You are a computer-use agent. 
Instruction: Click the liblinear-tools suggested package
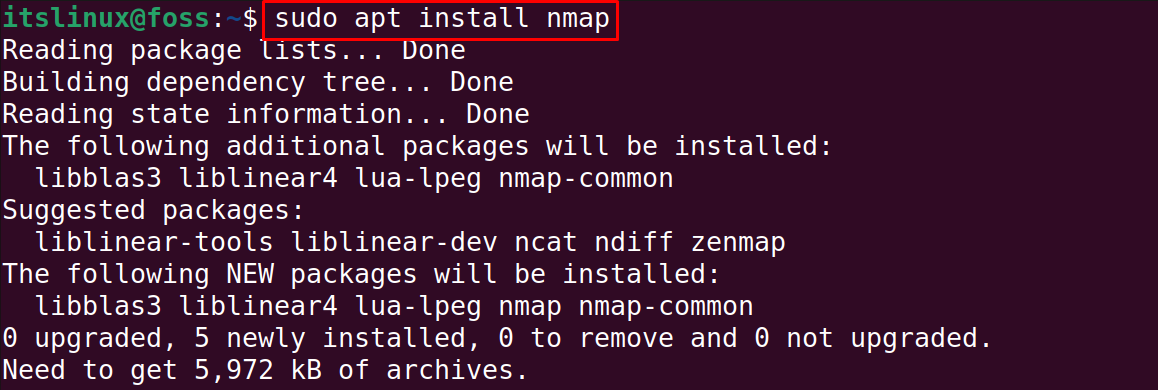[x=154, y=242]
